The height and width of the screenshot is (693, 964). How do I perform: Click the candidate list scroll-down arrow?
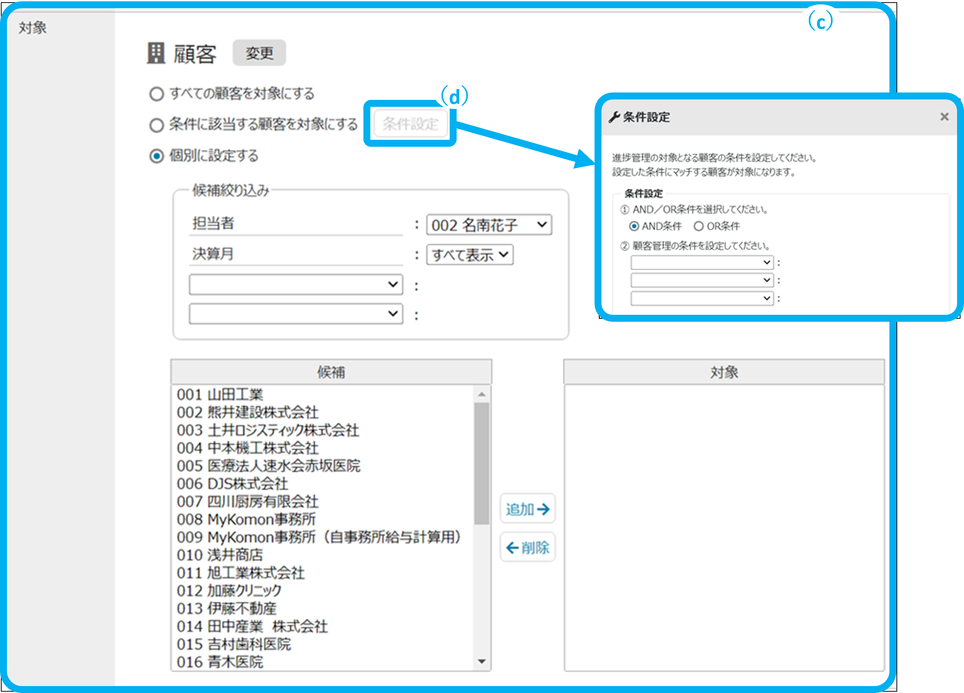point(482,661)
